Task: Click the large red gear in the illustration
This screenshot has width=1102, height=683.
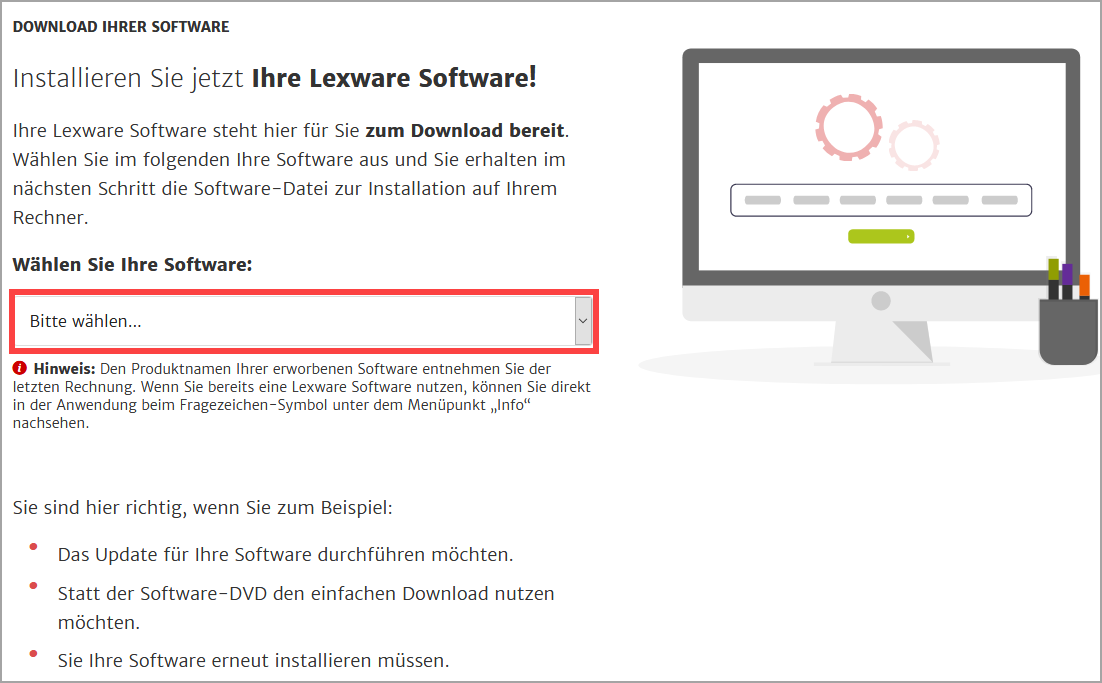Action: (848, 127)
